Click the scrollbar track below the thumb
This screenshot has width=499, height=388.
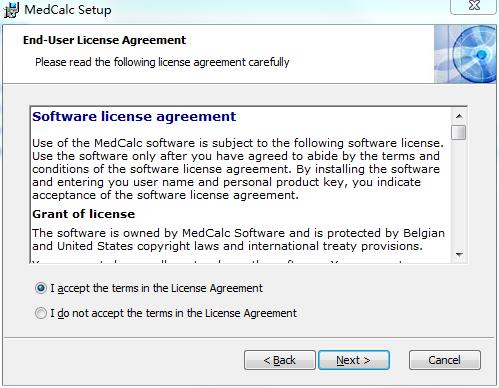tap(459, 193)
